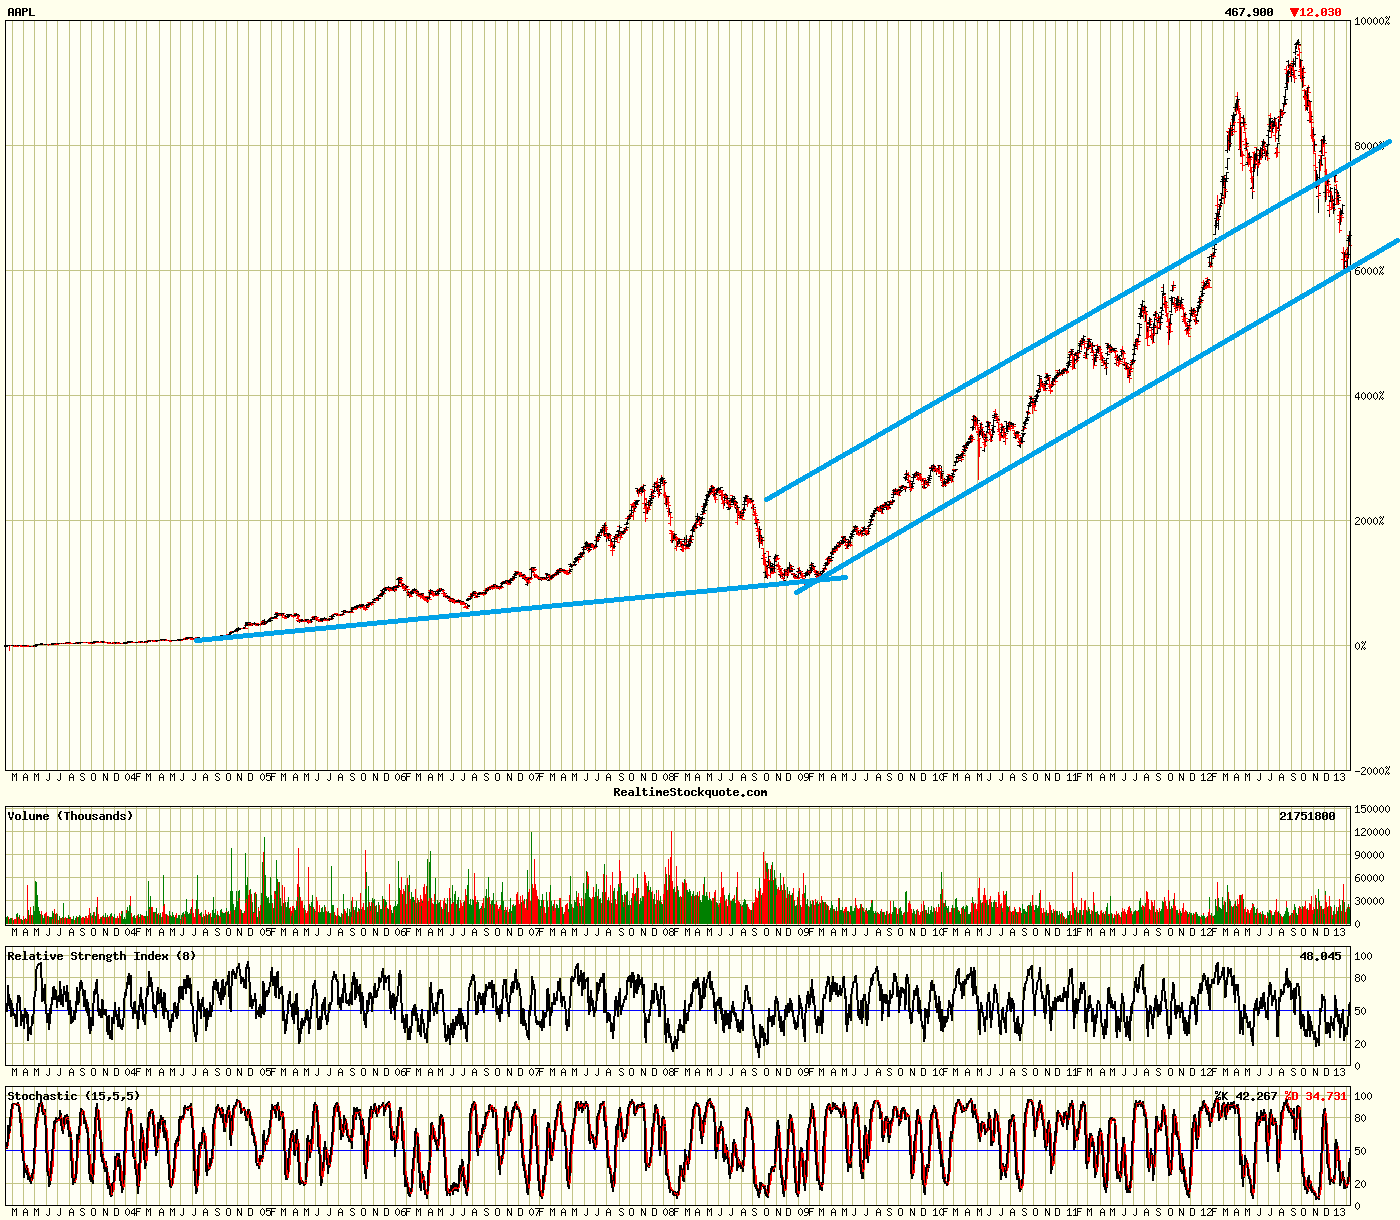Click the red change value ▼12.030
1400x1220 pixels.
pos(1316,13)
